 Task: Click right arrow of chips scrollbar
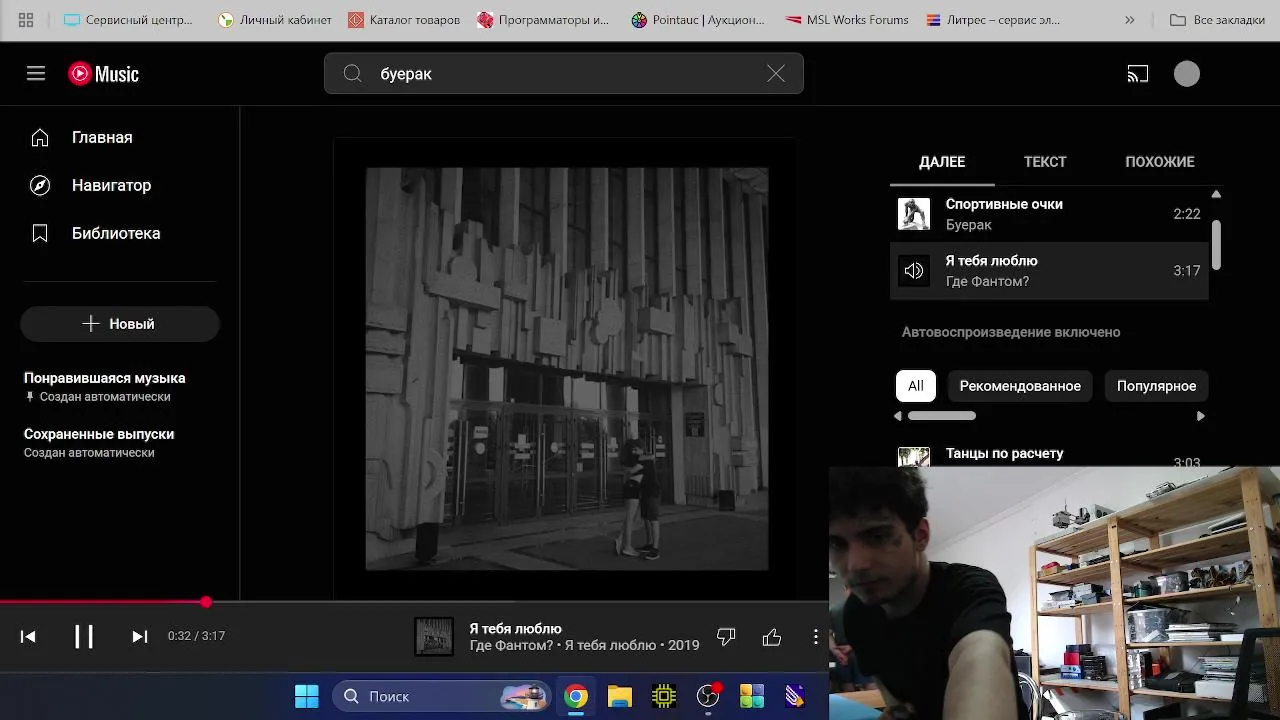(x=1201, y=416)
